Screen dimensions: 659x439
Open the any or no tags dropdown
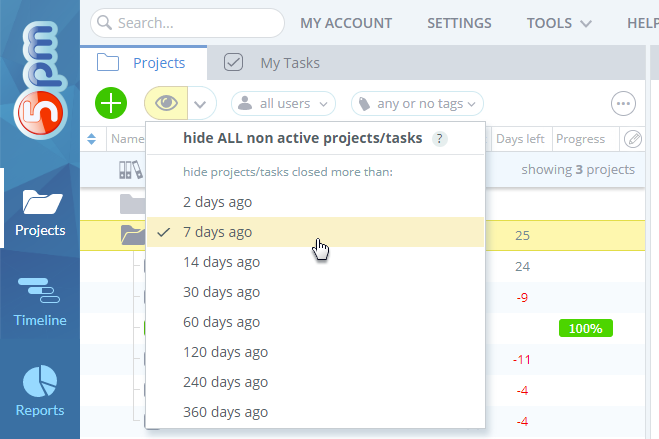tap(417, 103)
